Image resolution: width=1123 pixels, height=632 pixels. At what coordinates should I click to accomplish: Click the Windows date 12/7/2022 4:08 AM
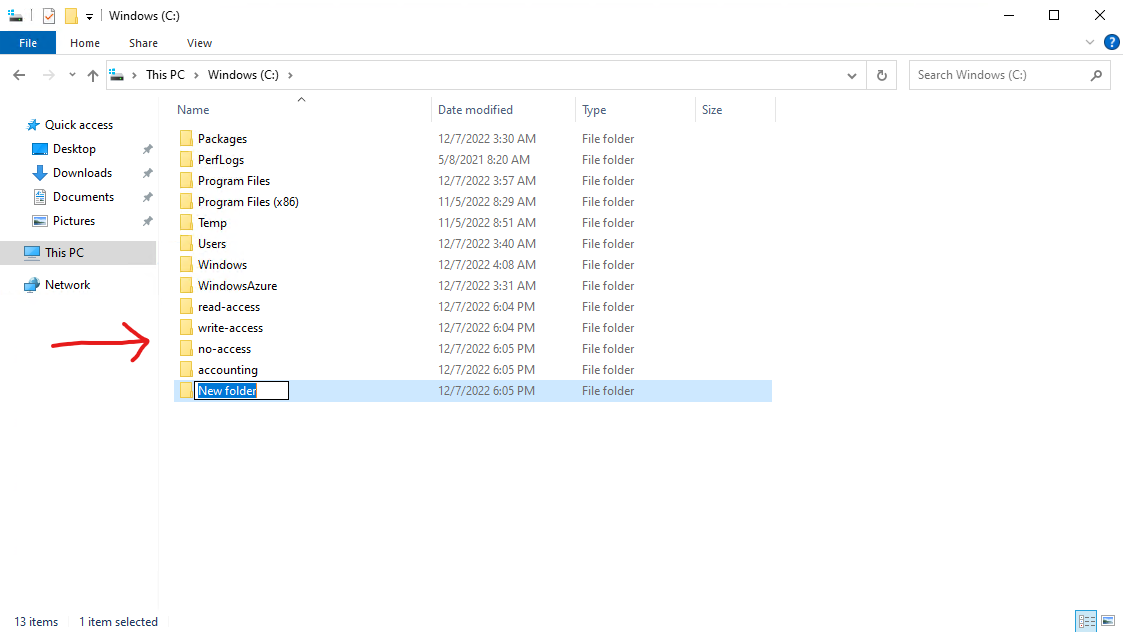point(487,265)
